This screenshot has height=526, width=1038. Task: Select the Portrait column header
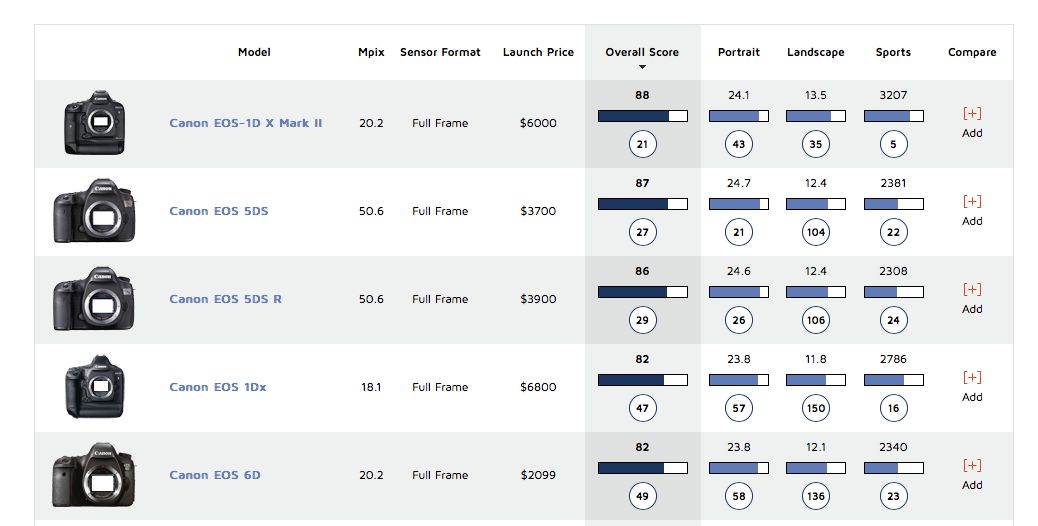739,52
